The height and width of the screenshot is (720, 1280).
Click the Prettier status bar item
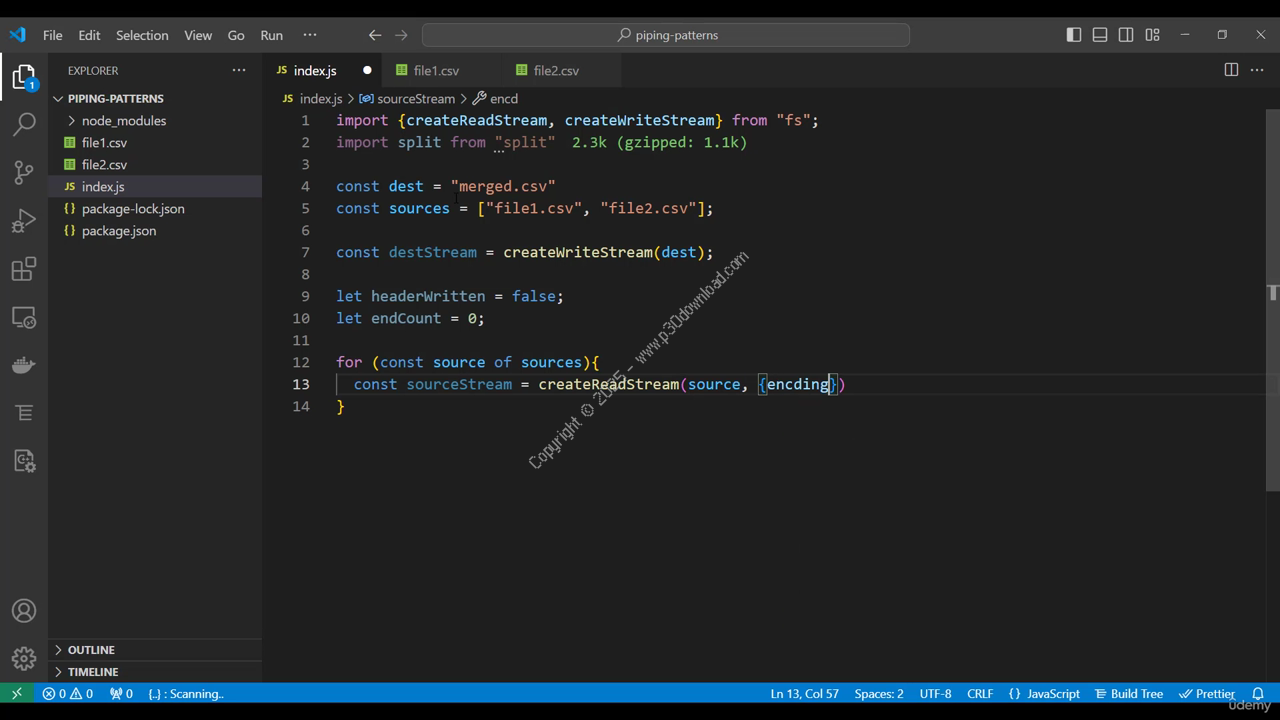(x=1207, y=693)
